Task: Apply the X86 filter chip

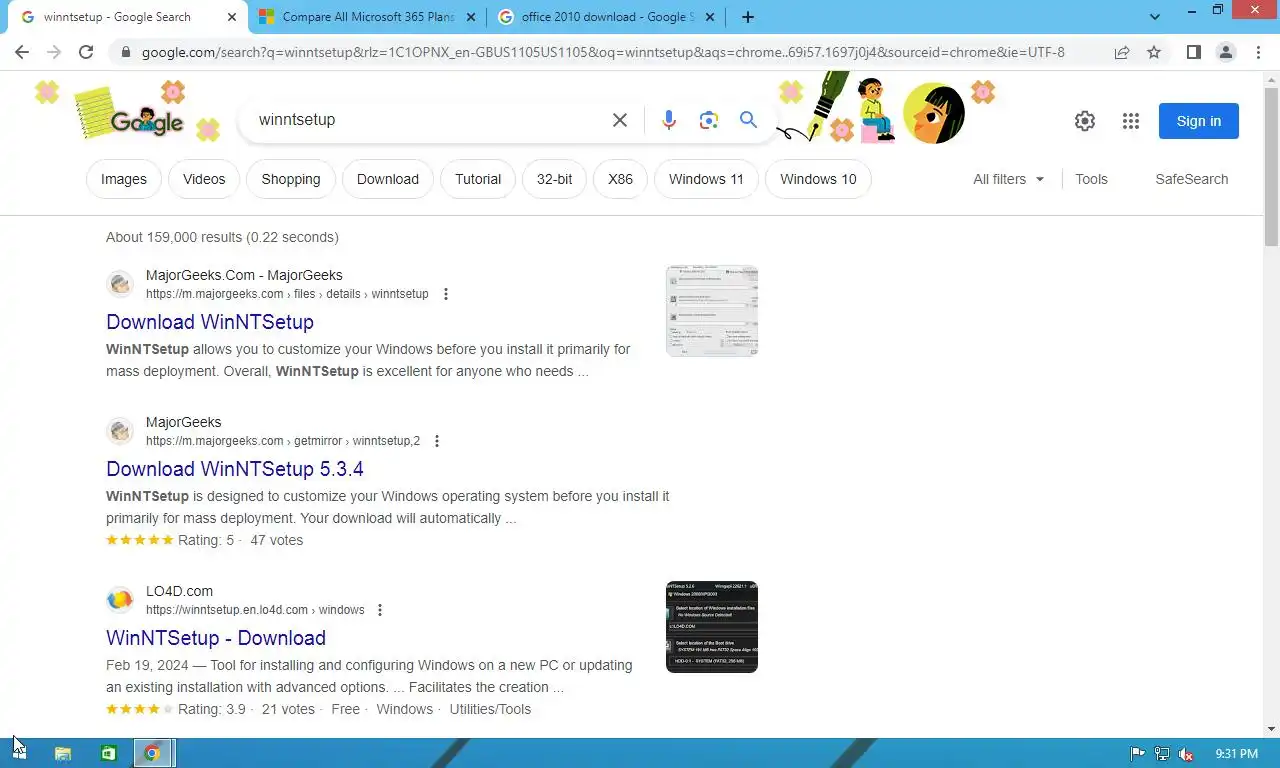Action: coord(620,179)
